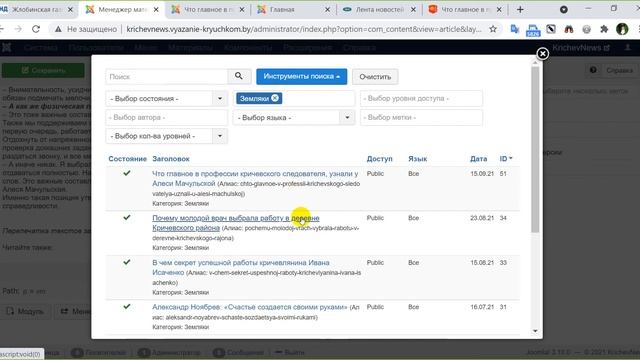Switch to Лента новостей browser tab
Viewport: 640px width, 360px height.
[380, 9]
